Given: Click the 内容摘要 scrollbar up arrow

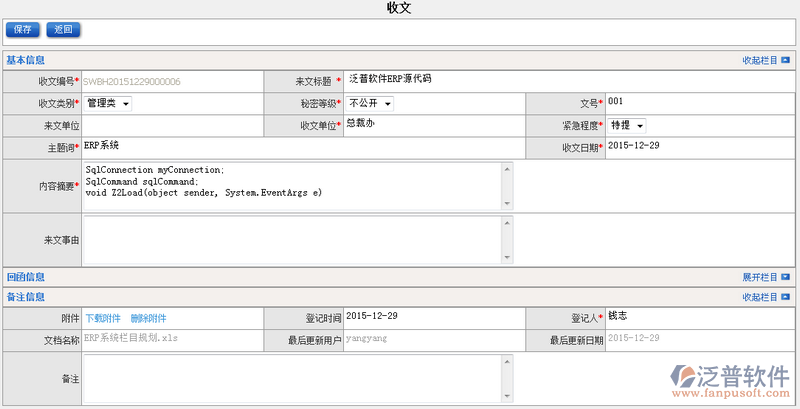Looking at the screenshot, I should (x=507, y=169).
